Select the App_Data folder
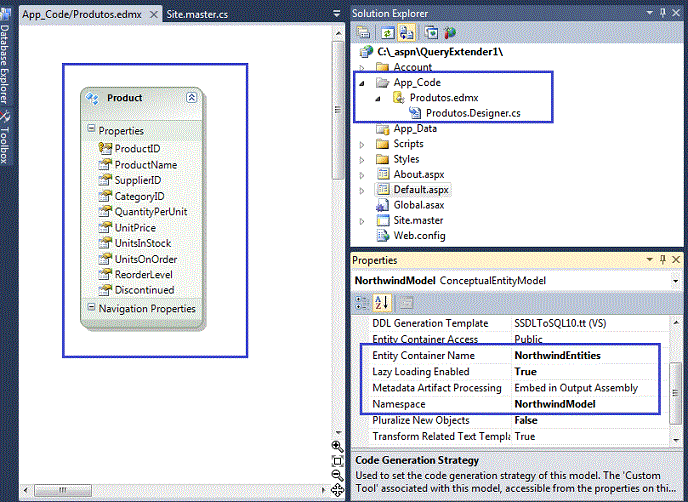This screenshot has height=502, width=688. click(415, 129)
